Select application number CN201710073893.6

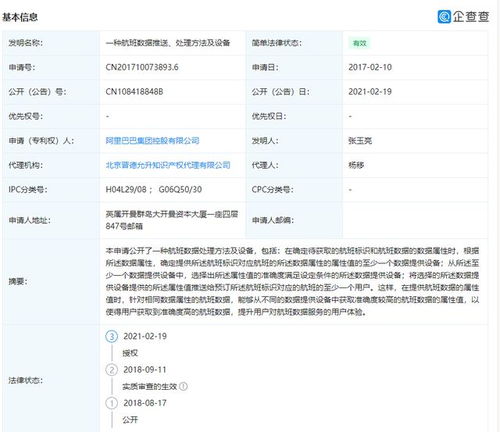tap(142, 67)
